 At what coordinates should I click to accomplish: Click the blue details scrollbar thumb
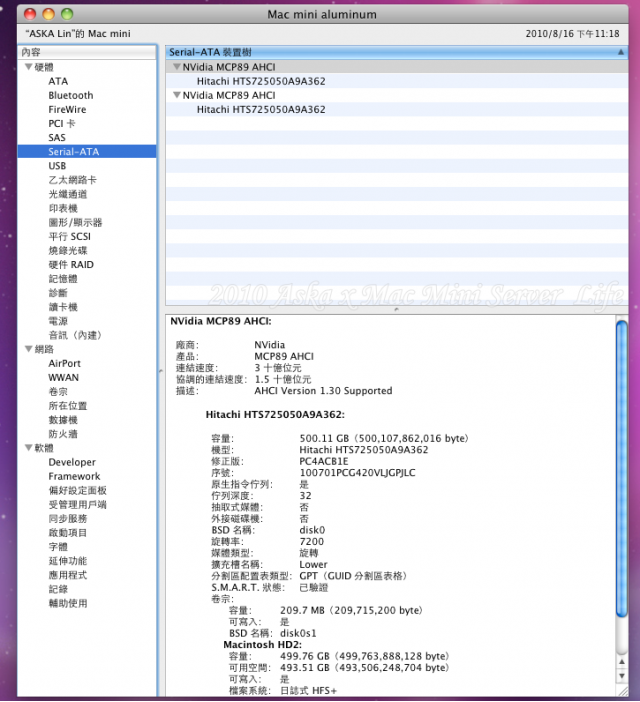pyautogui.click(x=622, y=469)
